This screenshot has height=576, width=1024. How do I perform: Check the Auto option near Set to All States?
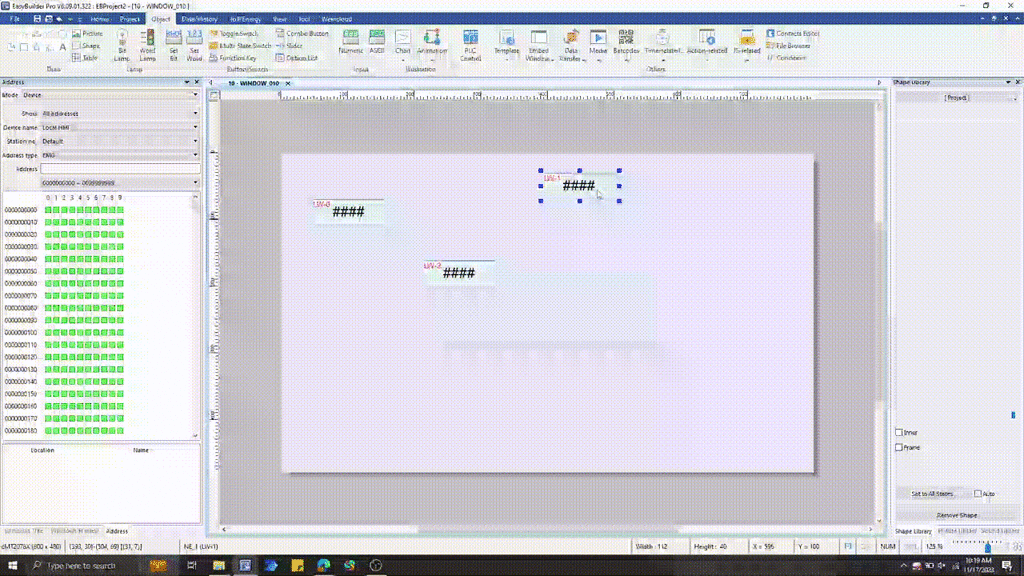pos(978,493)
